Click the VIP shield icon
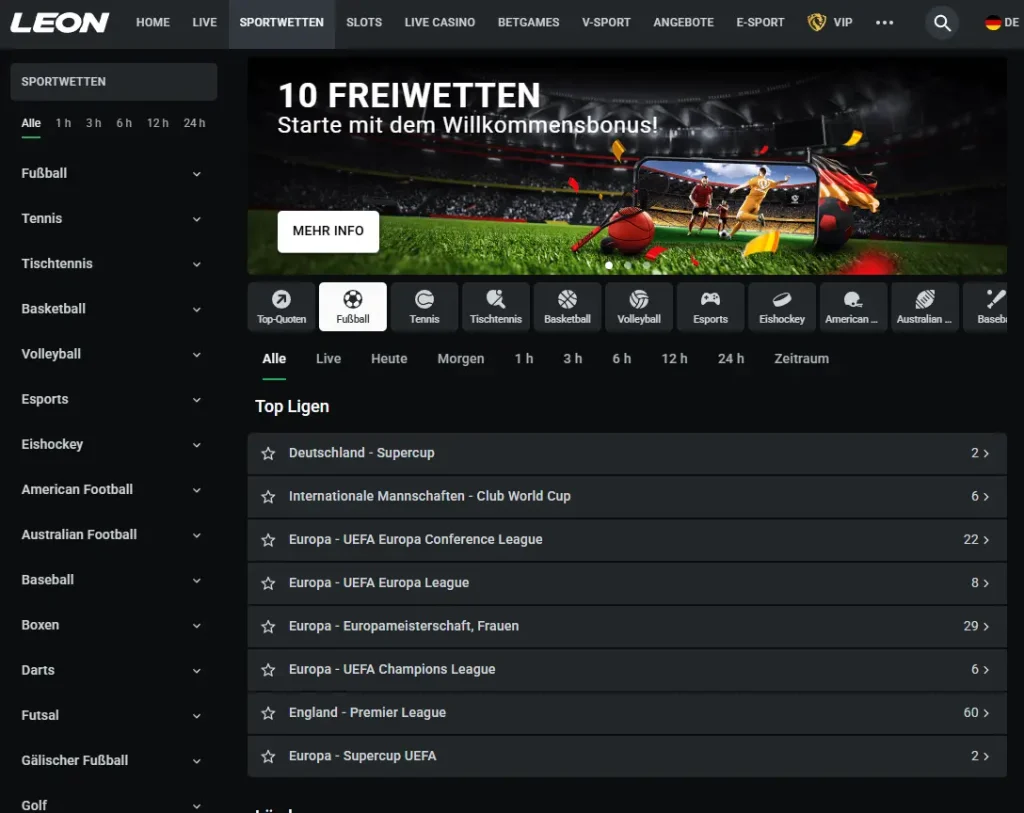 pos(816,23)
